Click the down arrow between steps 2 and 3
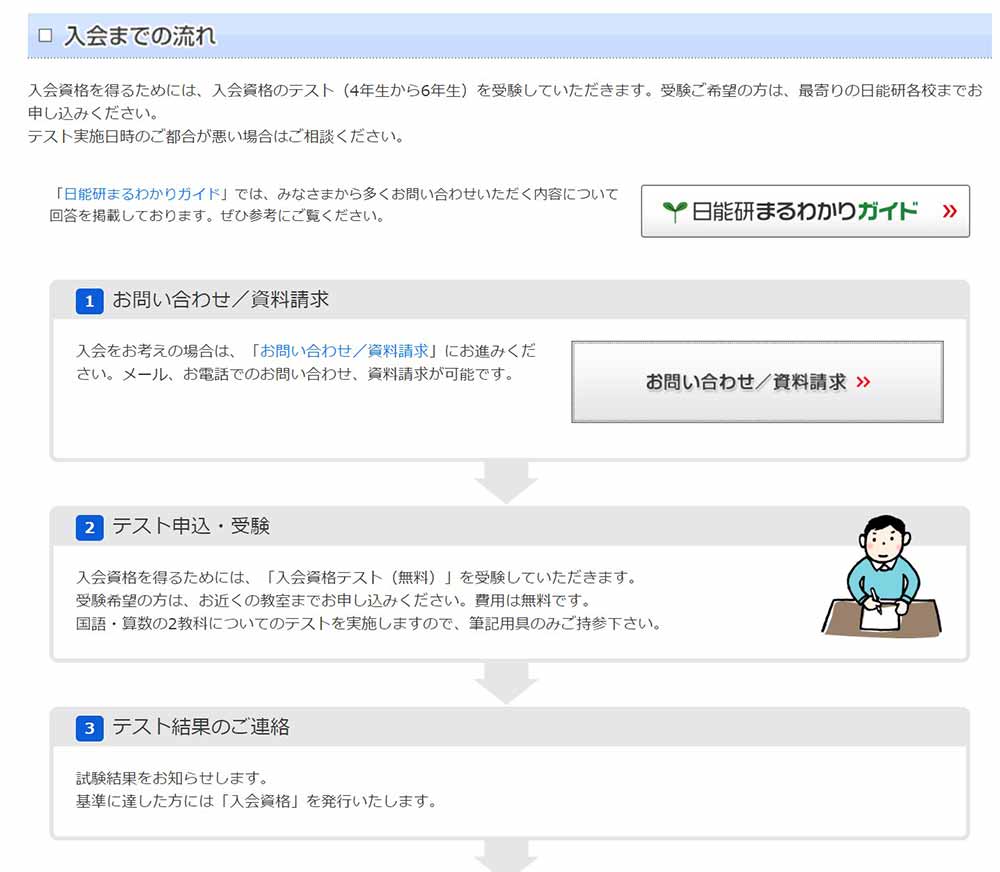The width and height of the screenshot is (1000, 872). point(506,683)
